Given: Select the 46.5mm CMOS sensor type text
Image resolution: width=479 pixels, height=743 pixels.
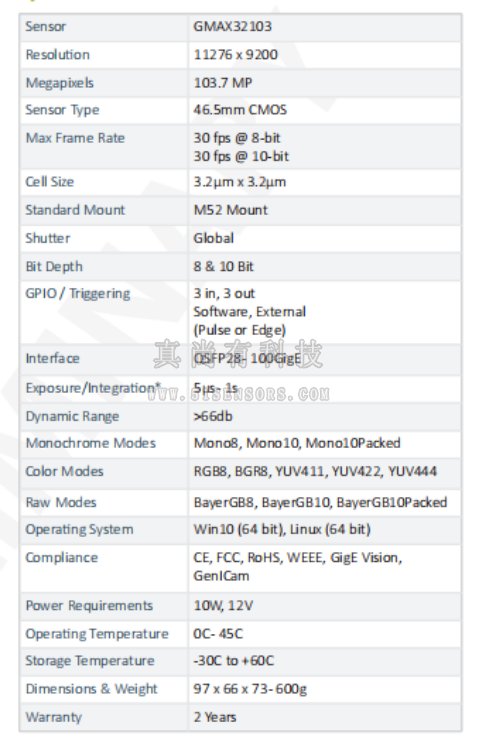Looking at the screenshot, I should click(x=240, y=110).
